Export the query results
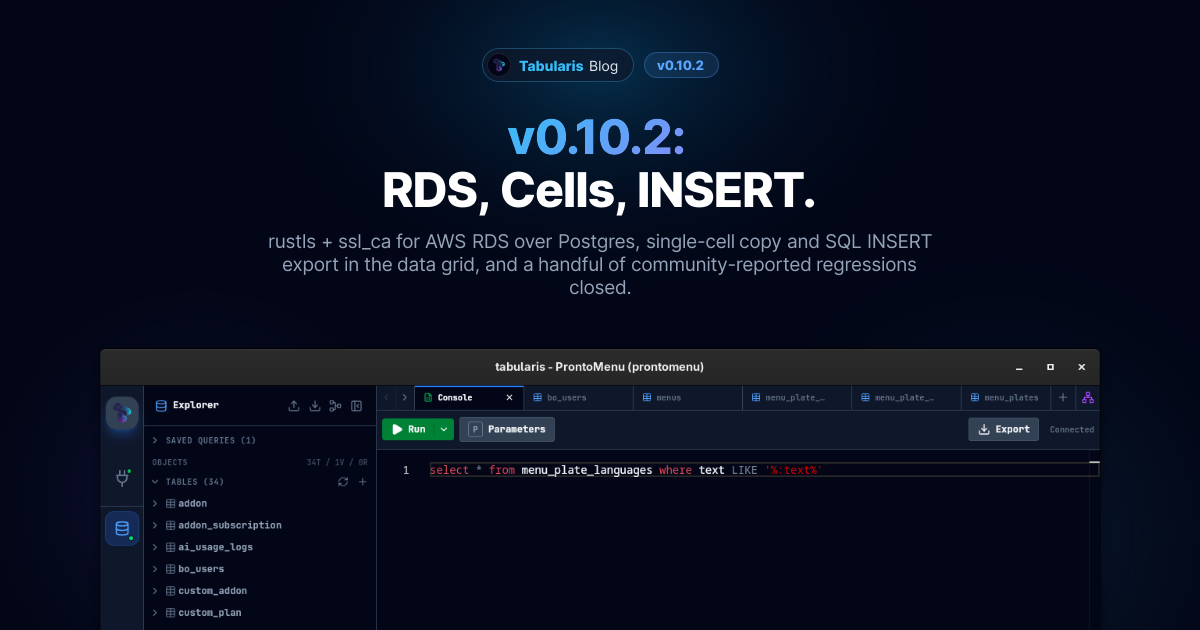Screen dimensions: 1200x630 pos(1003,429)
